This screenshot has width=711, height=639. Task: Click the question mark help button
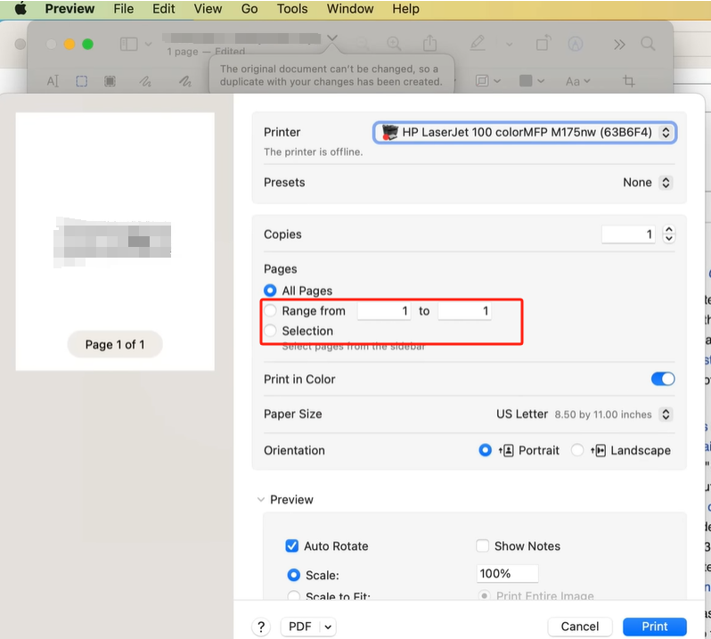click(x=262, y=626)
